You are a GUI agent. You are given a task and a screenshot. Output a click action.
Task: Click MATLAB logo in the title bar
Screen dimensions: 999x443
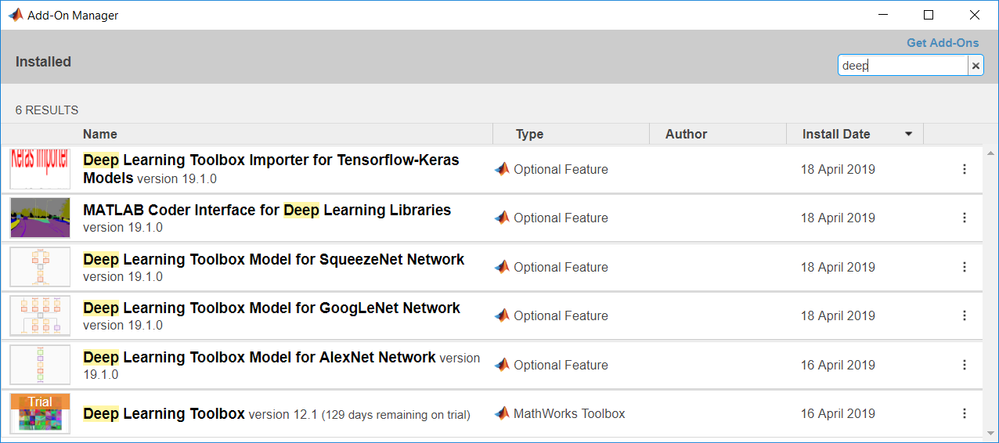pos(15,15)
